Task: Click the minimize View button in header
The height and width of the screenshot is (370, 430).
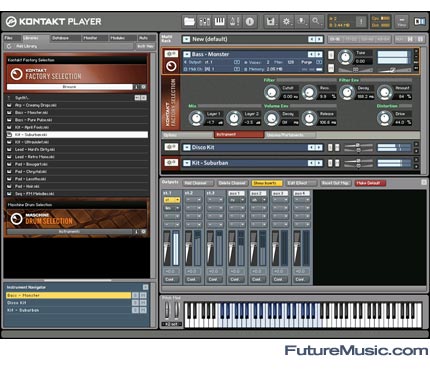Action: coord(402,22)
